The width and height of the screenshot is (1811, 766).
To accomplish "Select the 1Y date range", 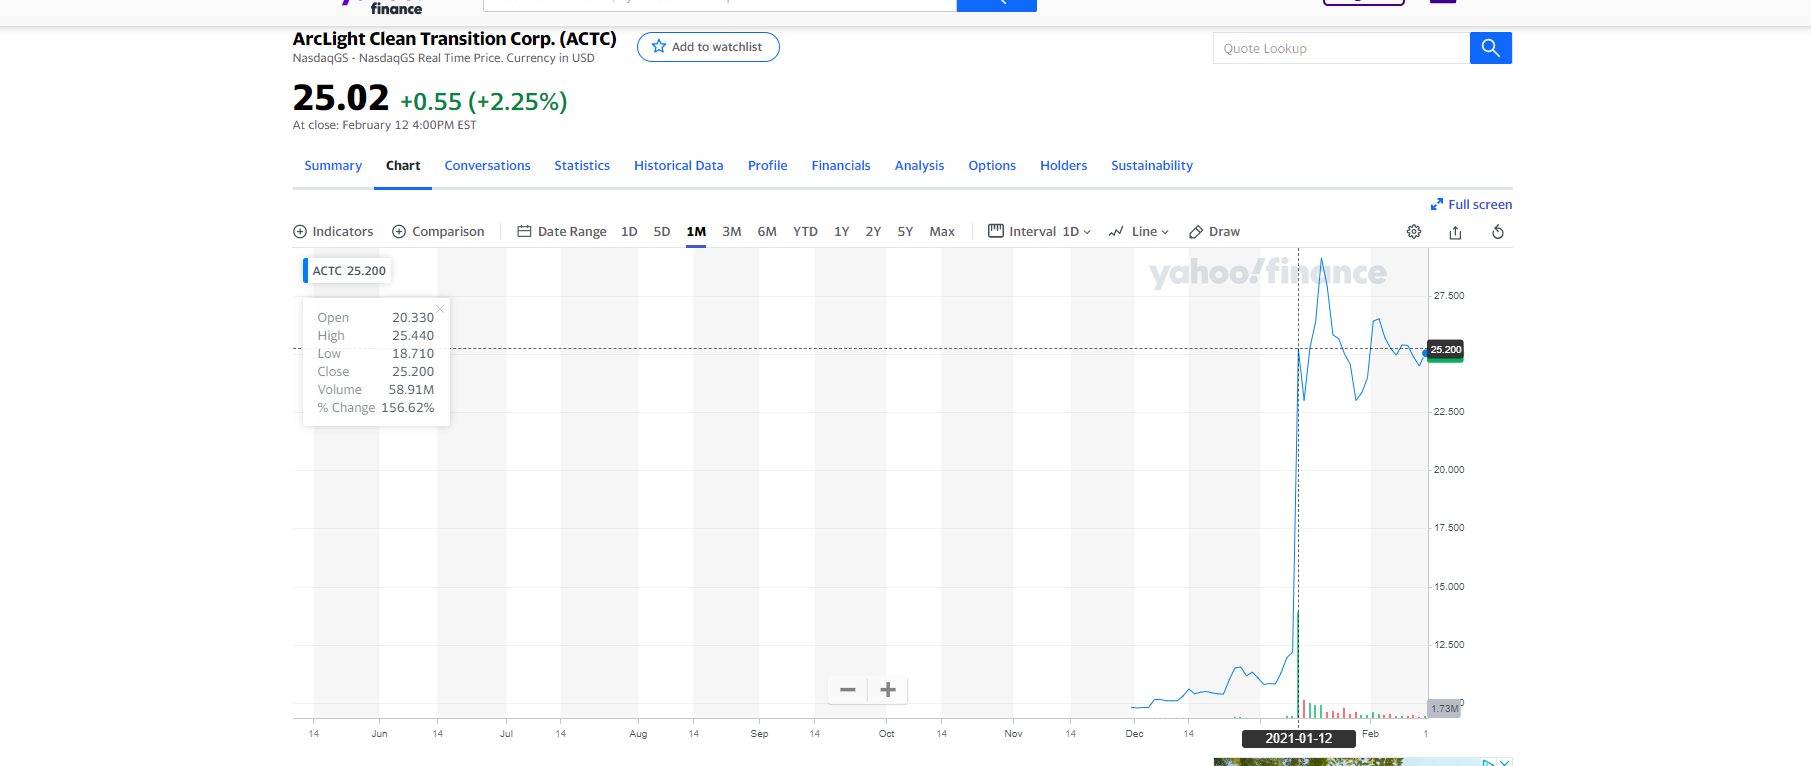I will click(842, 232).
